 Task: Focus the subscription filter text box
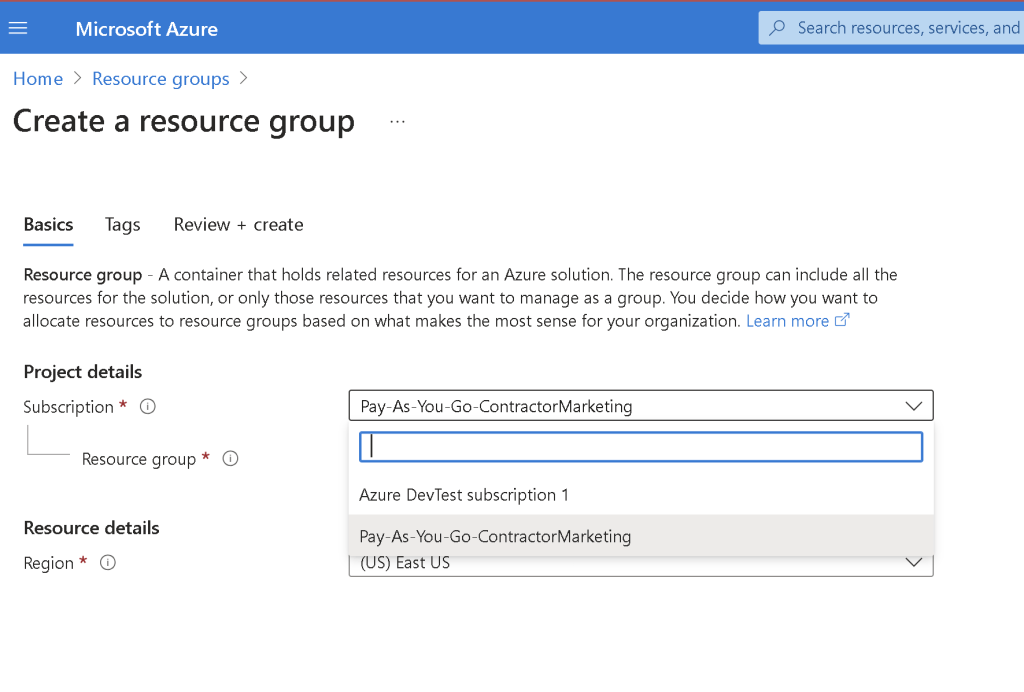[x=641, y=447]
